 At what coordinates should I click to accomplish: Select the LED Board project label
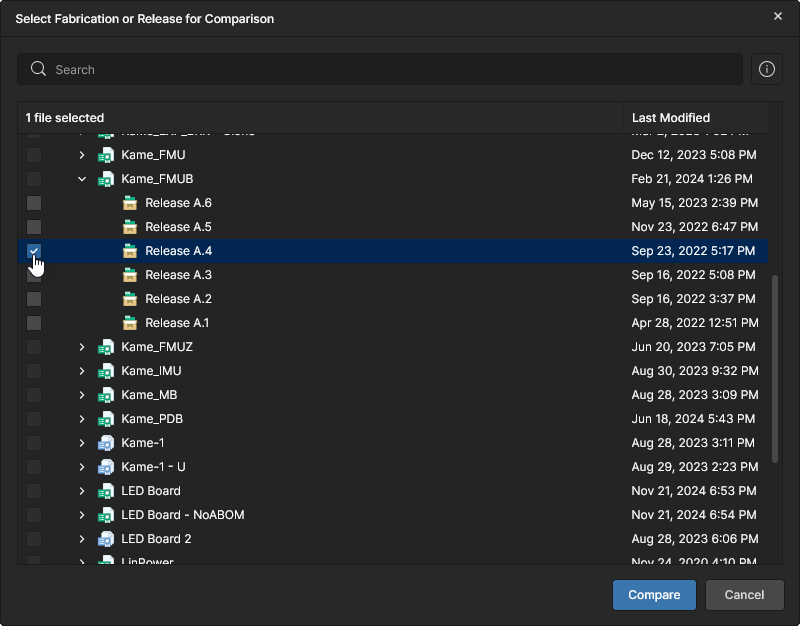(151, 491)
